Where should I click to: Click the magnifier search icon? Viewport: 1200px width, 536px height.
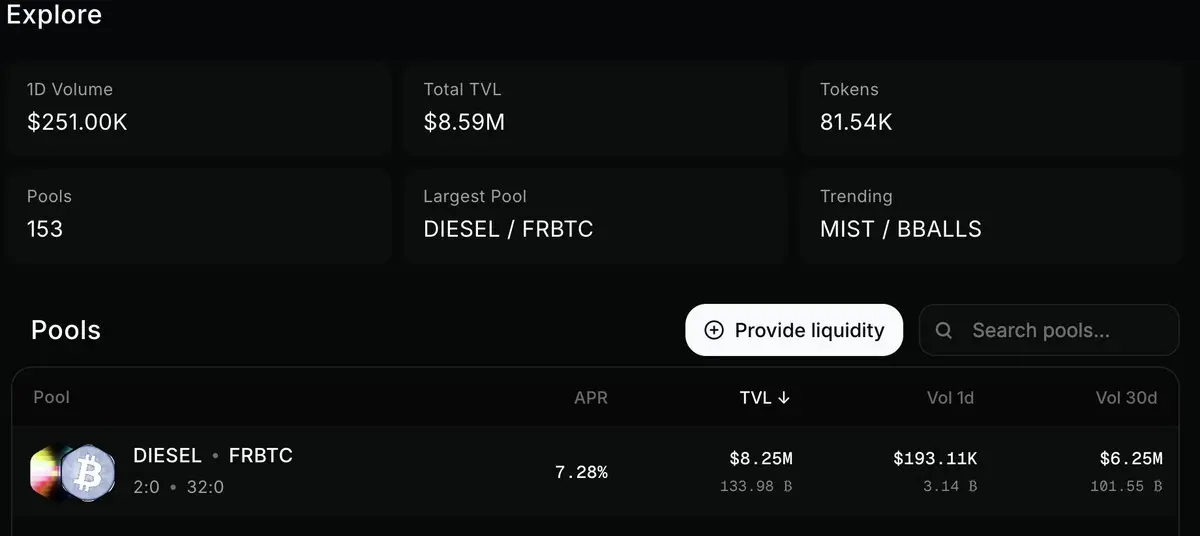tap(943, 330)
